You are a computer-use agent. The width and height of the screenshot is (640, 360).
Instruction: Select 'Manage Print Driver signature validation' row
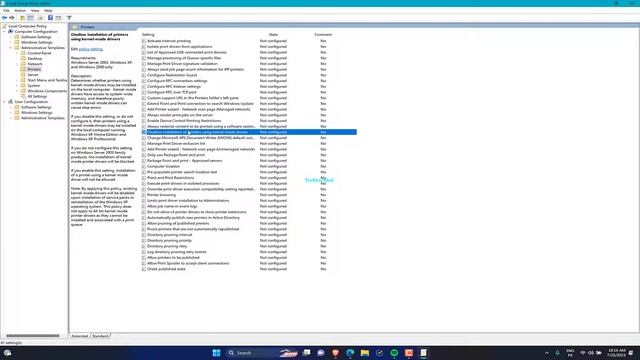pos(249,64)
